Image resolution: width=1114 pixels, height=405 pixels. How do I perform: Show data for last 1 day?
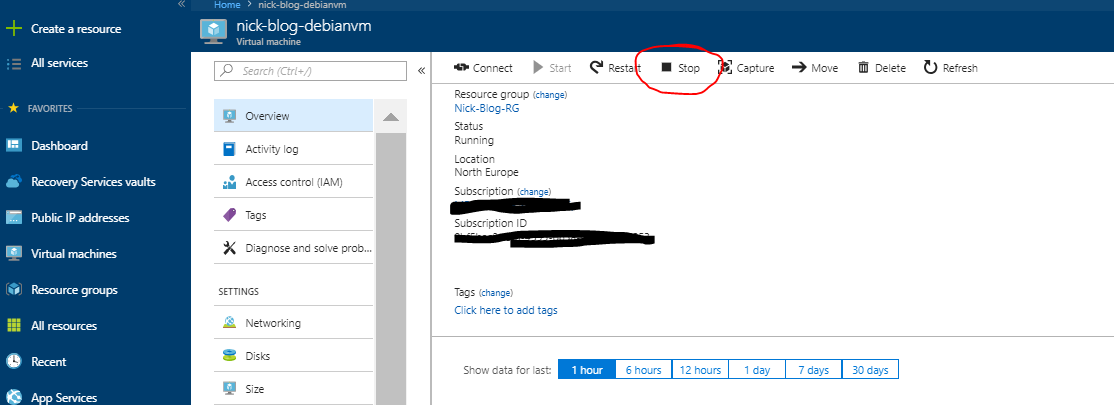click(x=757, y=369)
